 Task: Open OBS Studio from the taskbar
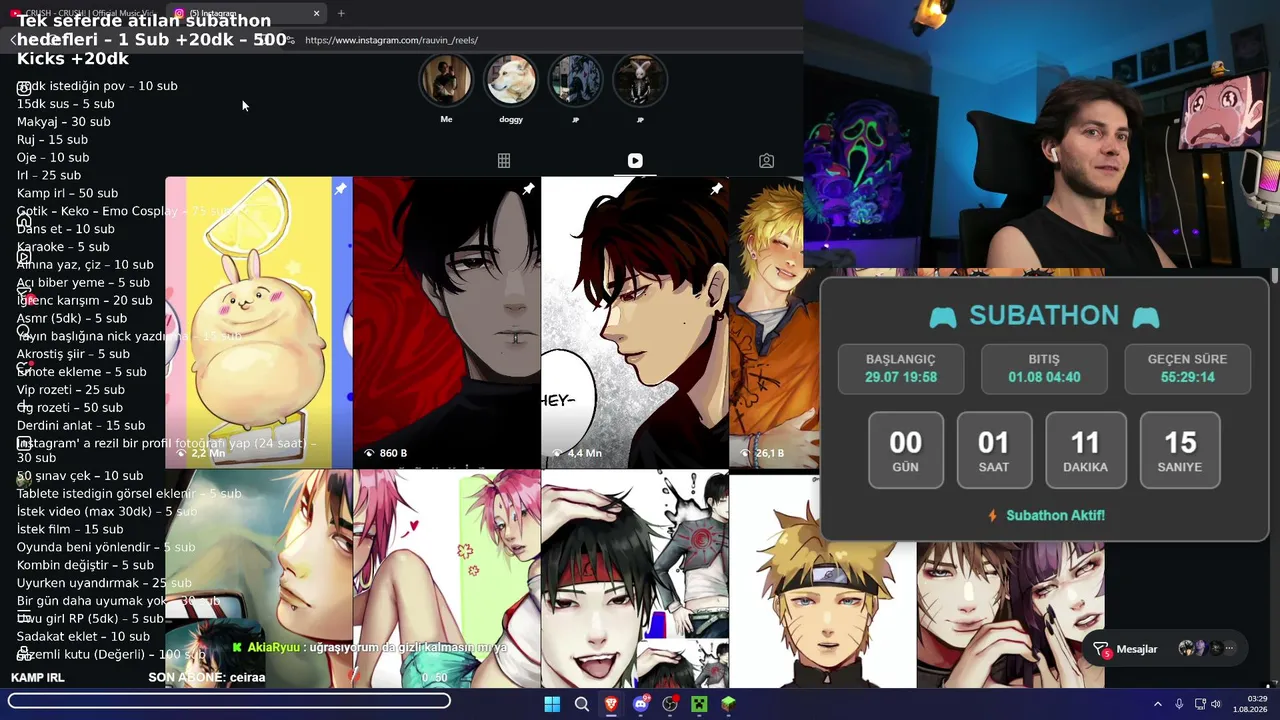(x=670, y=704)
